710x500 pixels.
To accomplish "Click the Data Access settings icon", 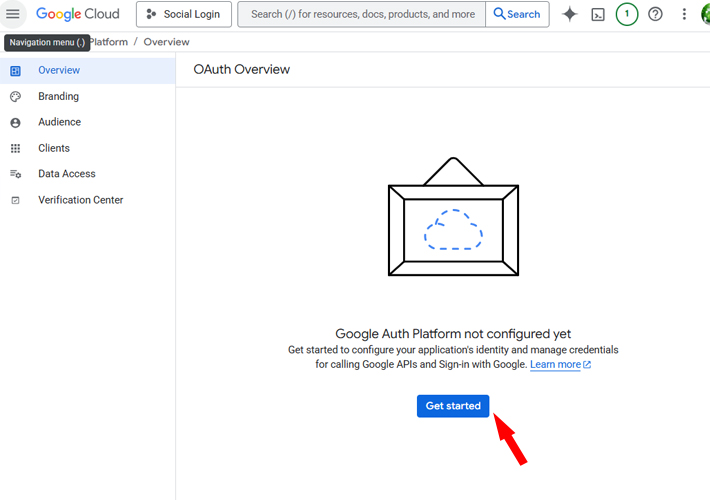I will point(15,174).
